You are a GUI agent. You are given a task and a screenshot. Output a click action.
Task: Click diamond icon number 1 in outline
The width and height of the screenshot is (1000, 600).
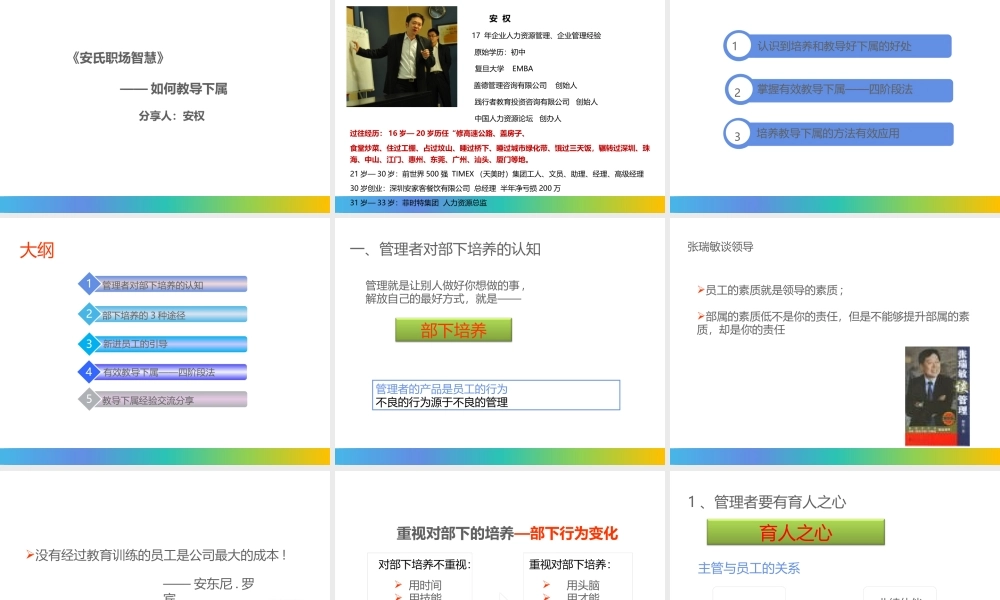click(89, 284)
